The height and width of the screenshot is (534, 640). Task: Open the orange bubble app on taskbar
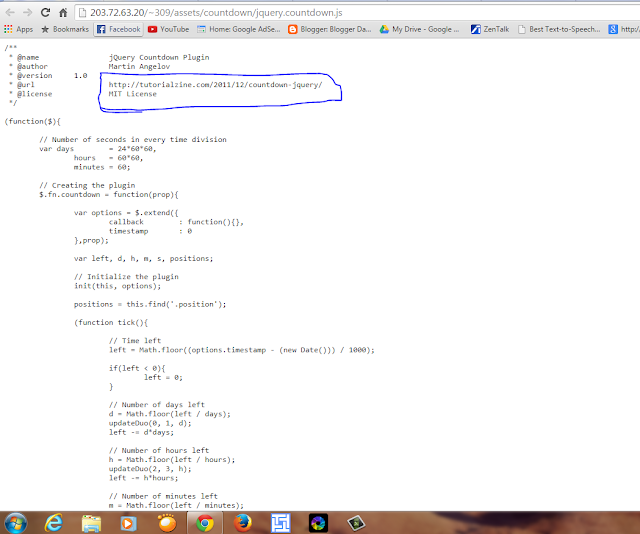167,523
